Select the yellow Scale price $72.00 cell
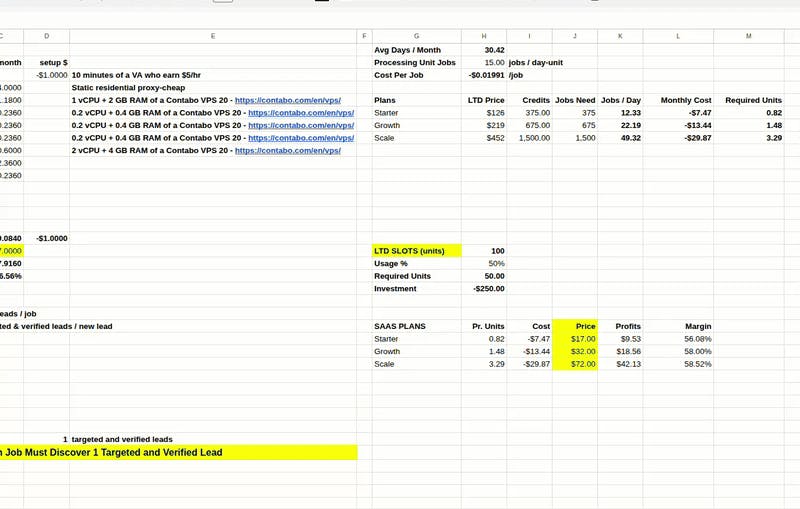800x509 pixels. tap(575, 364)
